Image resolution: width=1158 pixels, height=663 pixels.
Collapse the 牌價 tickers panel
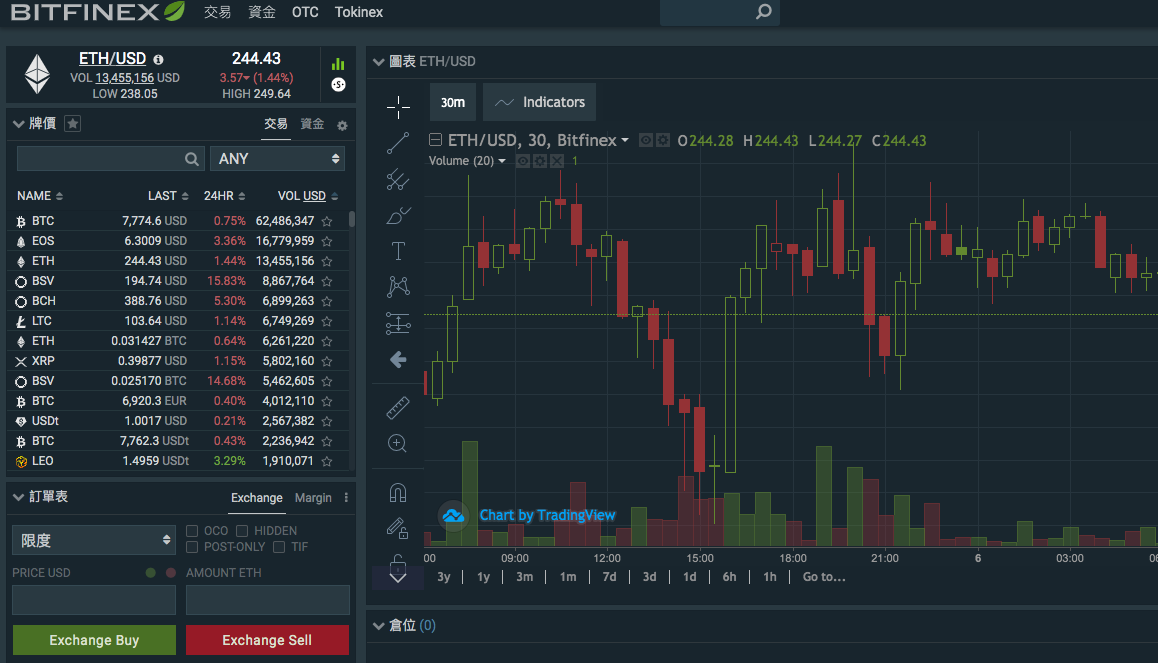click(x=18, y=124)
